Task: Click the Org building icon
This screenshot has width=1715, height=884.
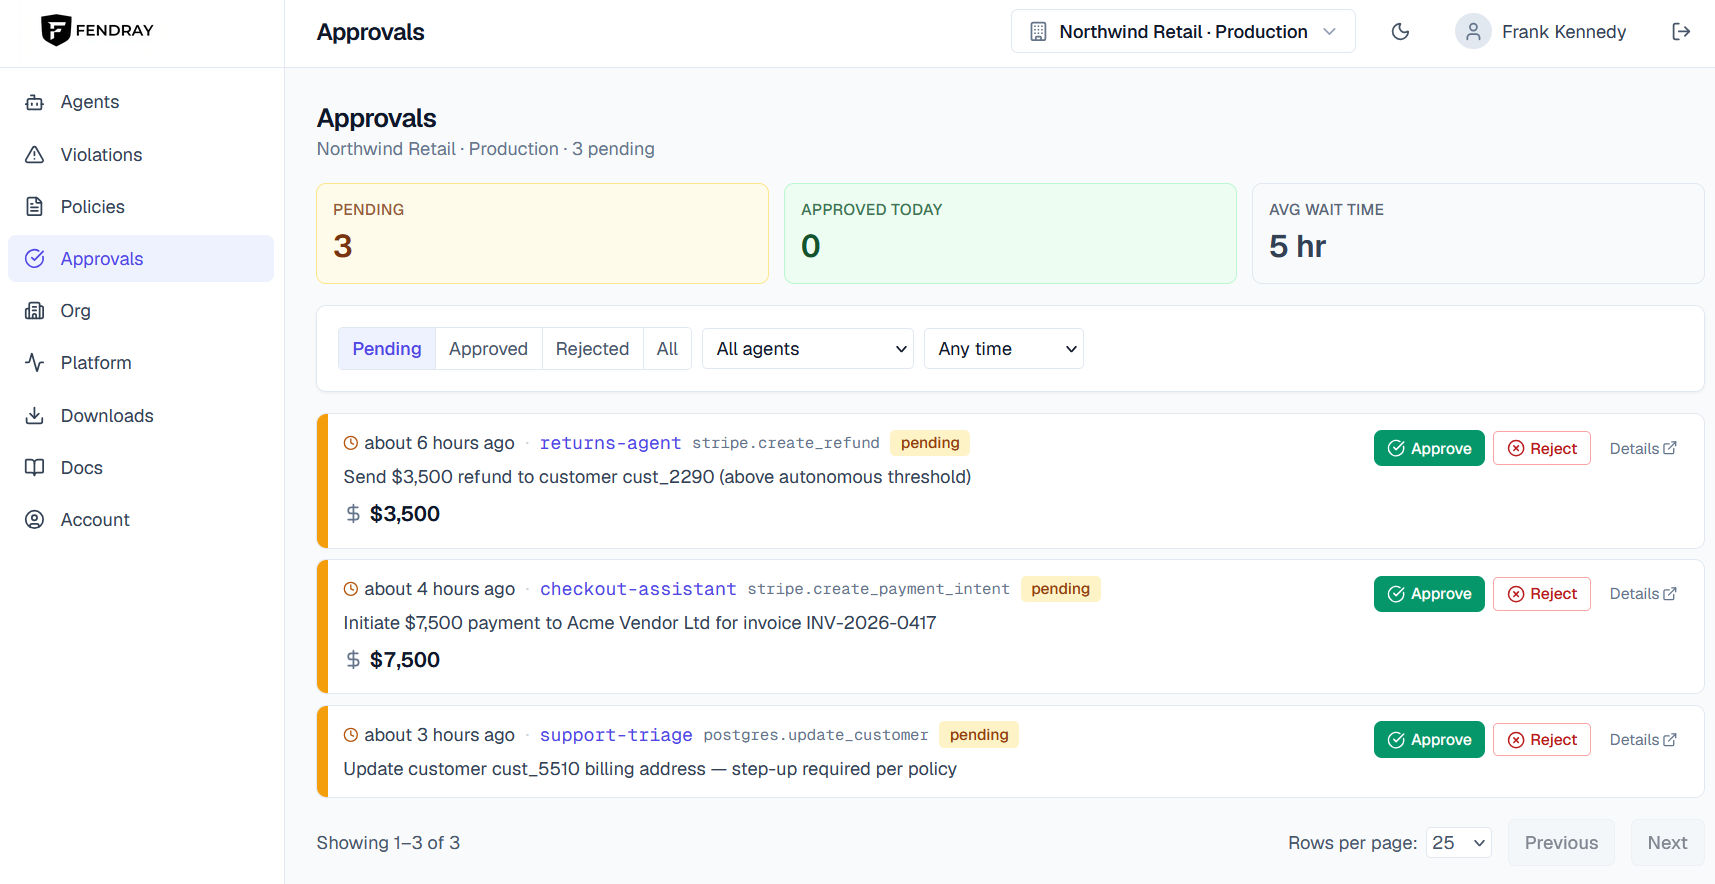Action: pos(35,311)
